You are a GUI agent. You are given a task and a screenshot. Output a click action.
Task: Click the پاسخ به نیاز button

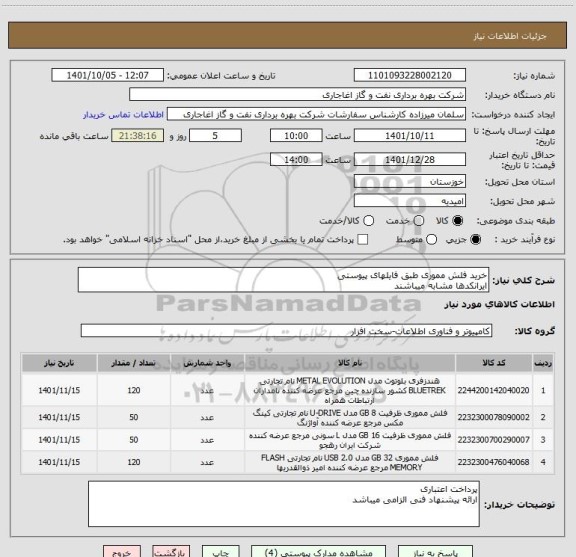[x=435, y=551]
